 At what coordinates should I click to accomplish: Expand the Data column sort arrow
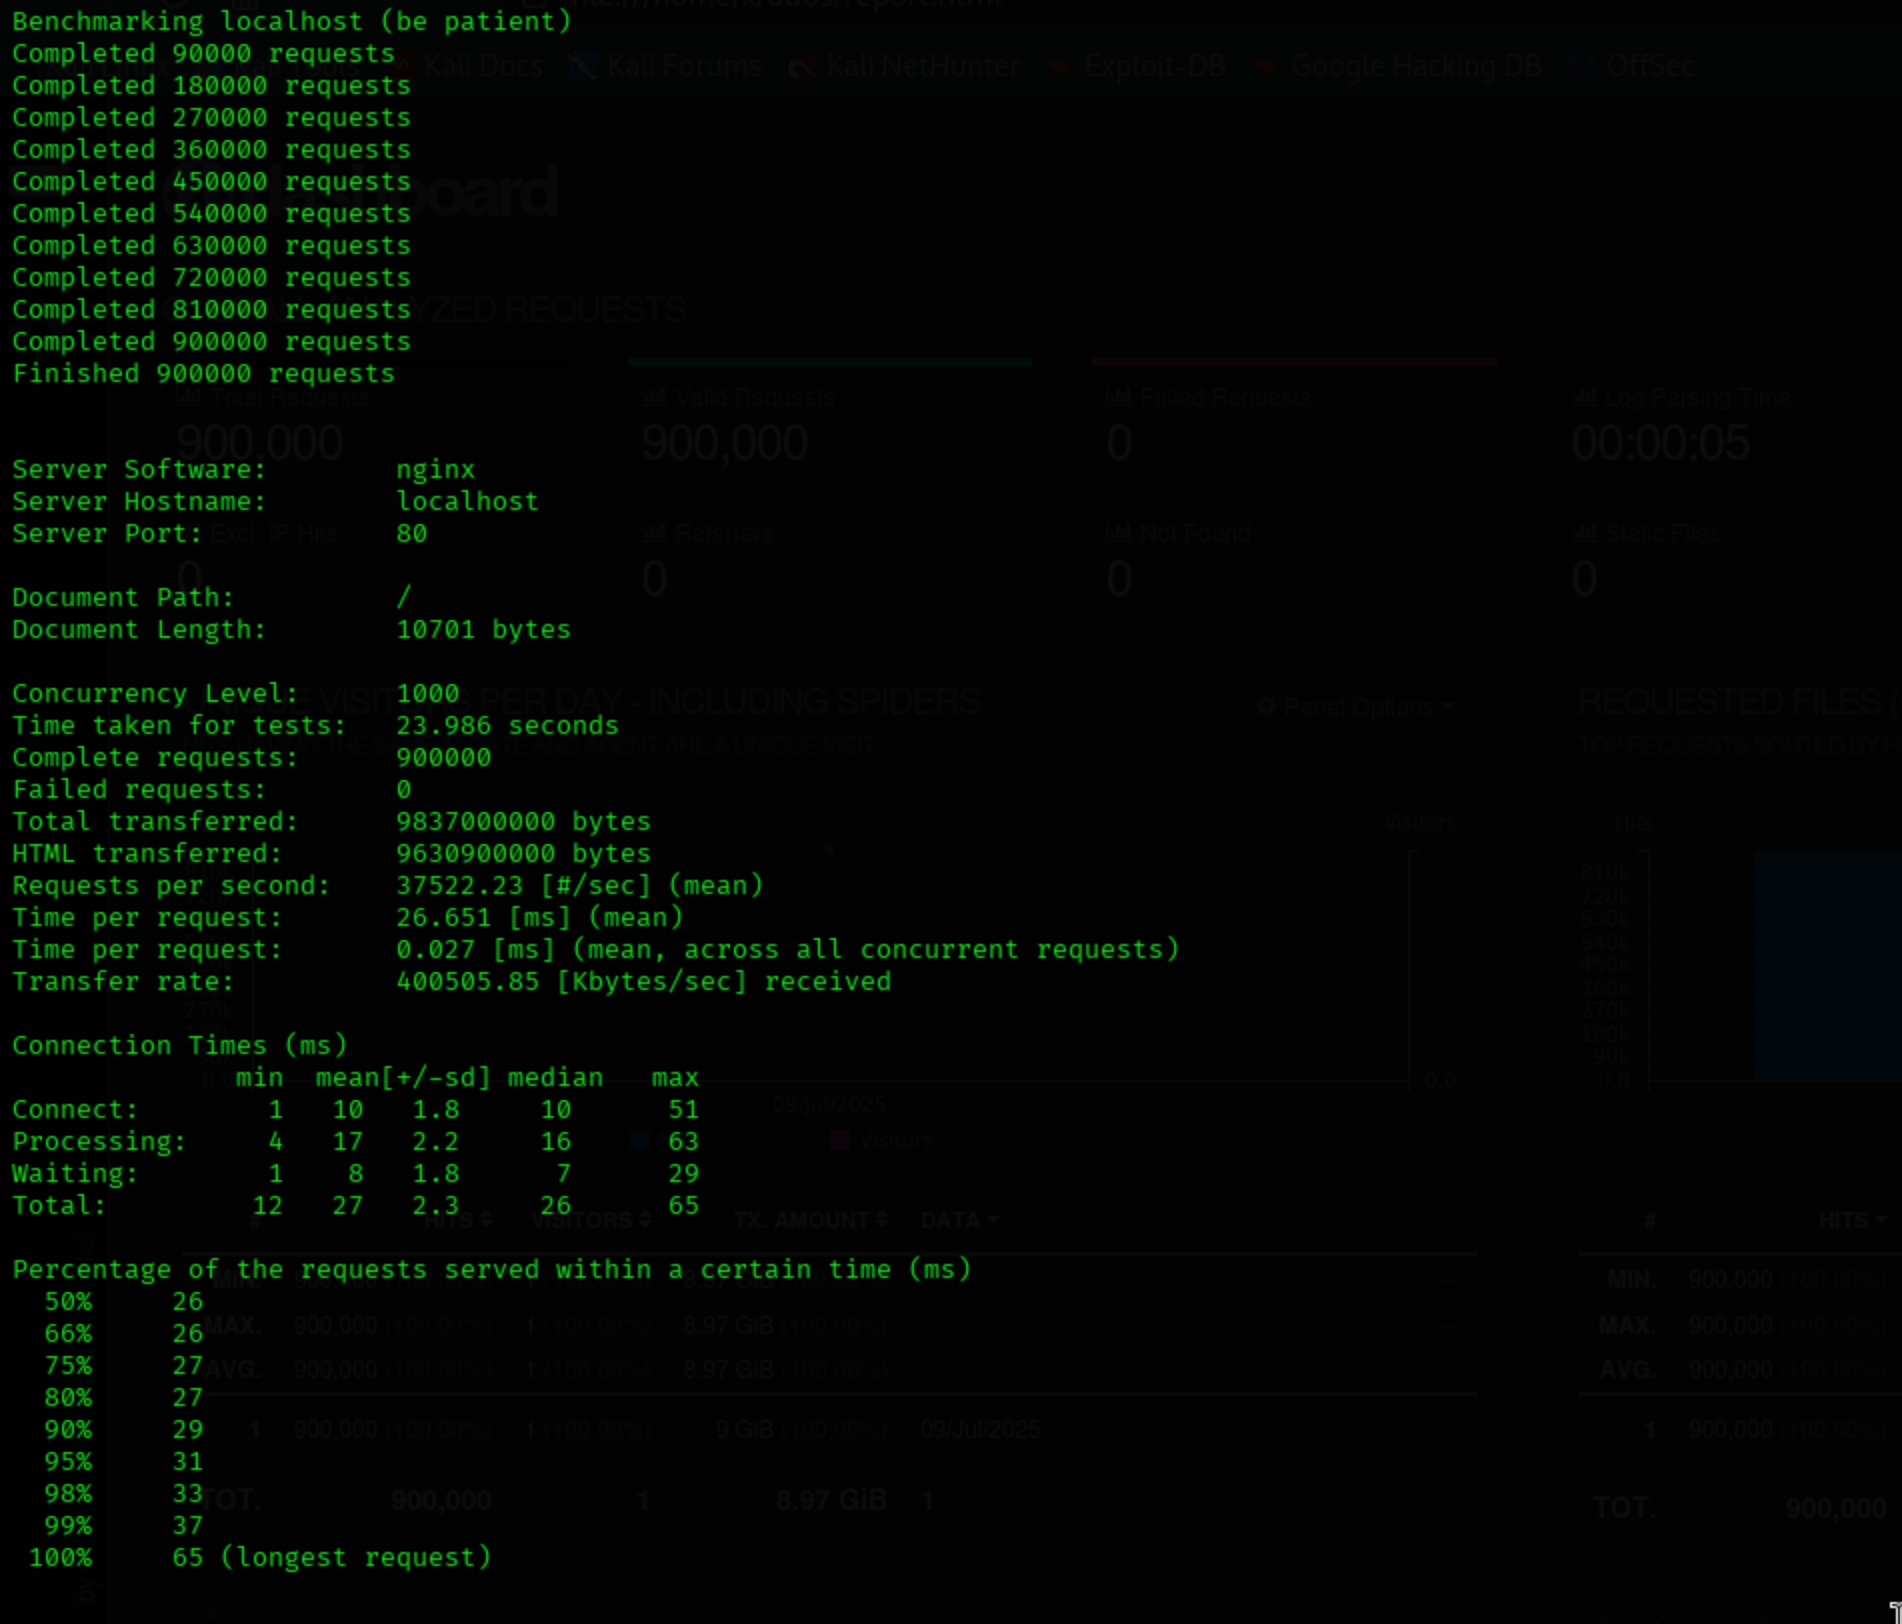pos(992,1220)
